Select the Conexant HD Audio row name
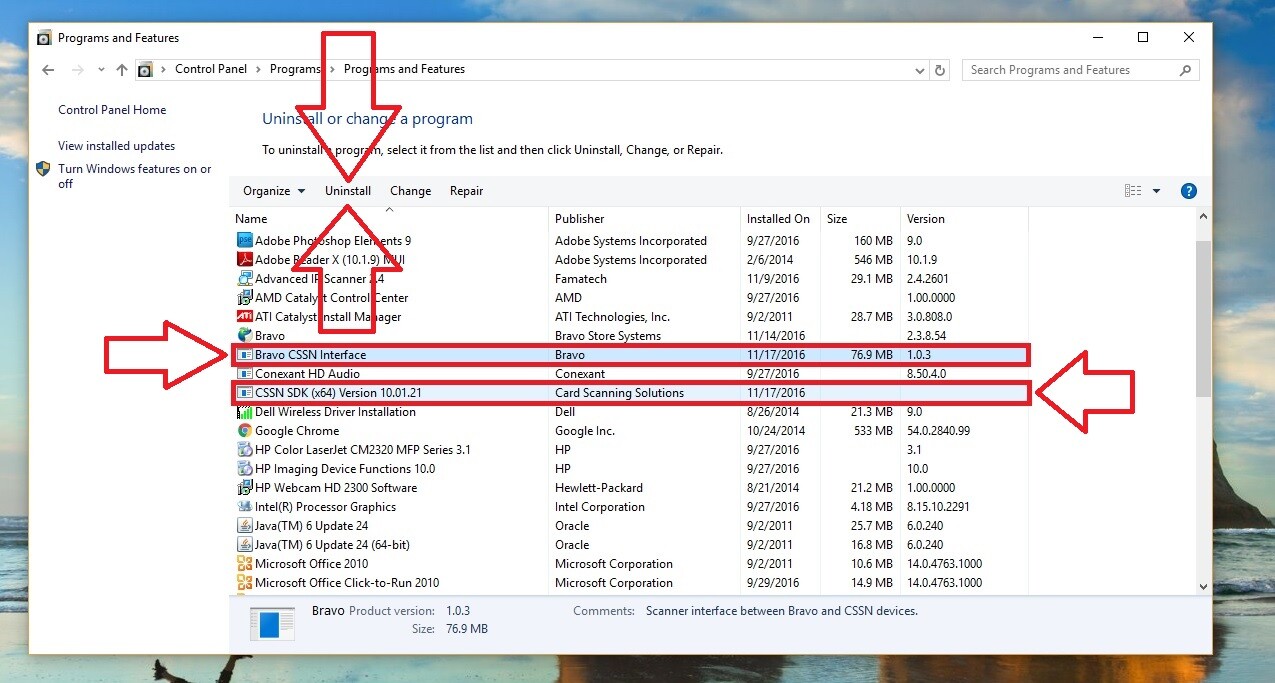 (307, 374)
